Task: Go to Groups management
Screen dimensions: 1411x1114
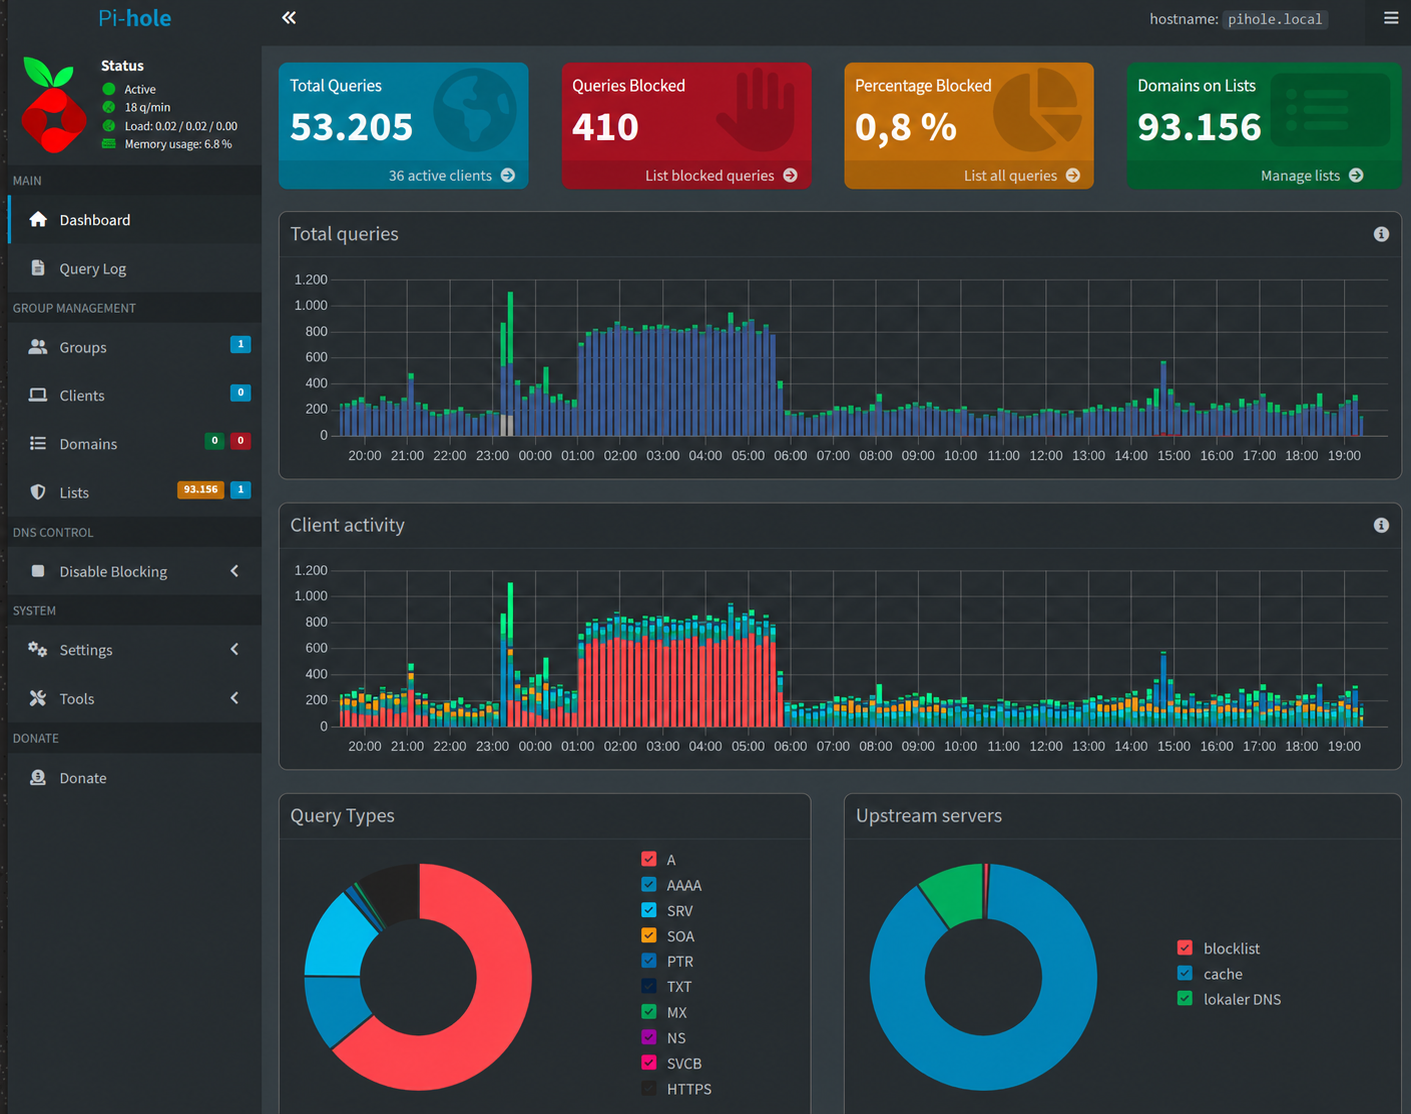Action: pos(134,347)
